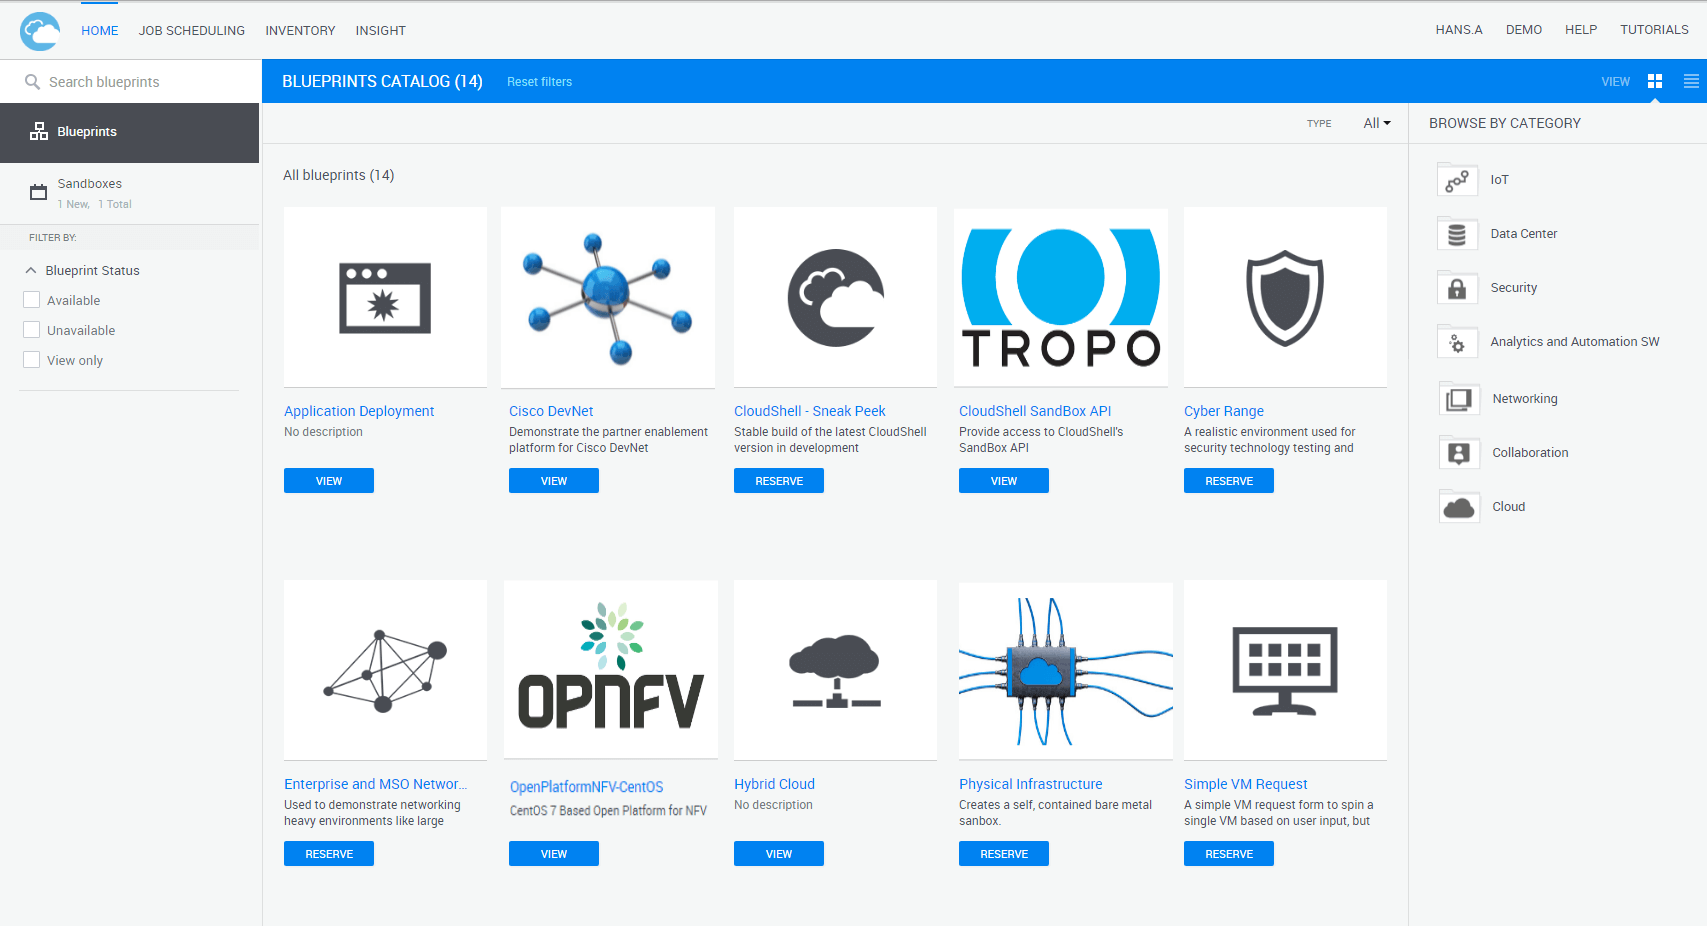This screenshot has width=1707, height=926.
Task: Open Application Deployment blueprint thumbnail
Action: pyautogui.click(x=385, y=297)
